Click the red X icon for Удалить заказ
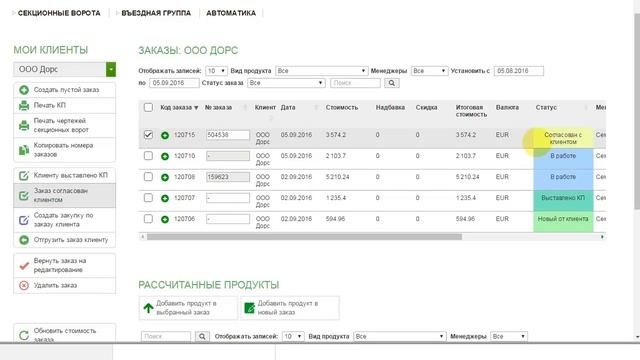The height and width of the screenshot is (360, 640). click(24, 285)
